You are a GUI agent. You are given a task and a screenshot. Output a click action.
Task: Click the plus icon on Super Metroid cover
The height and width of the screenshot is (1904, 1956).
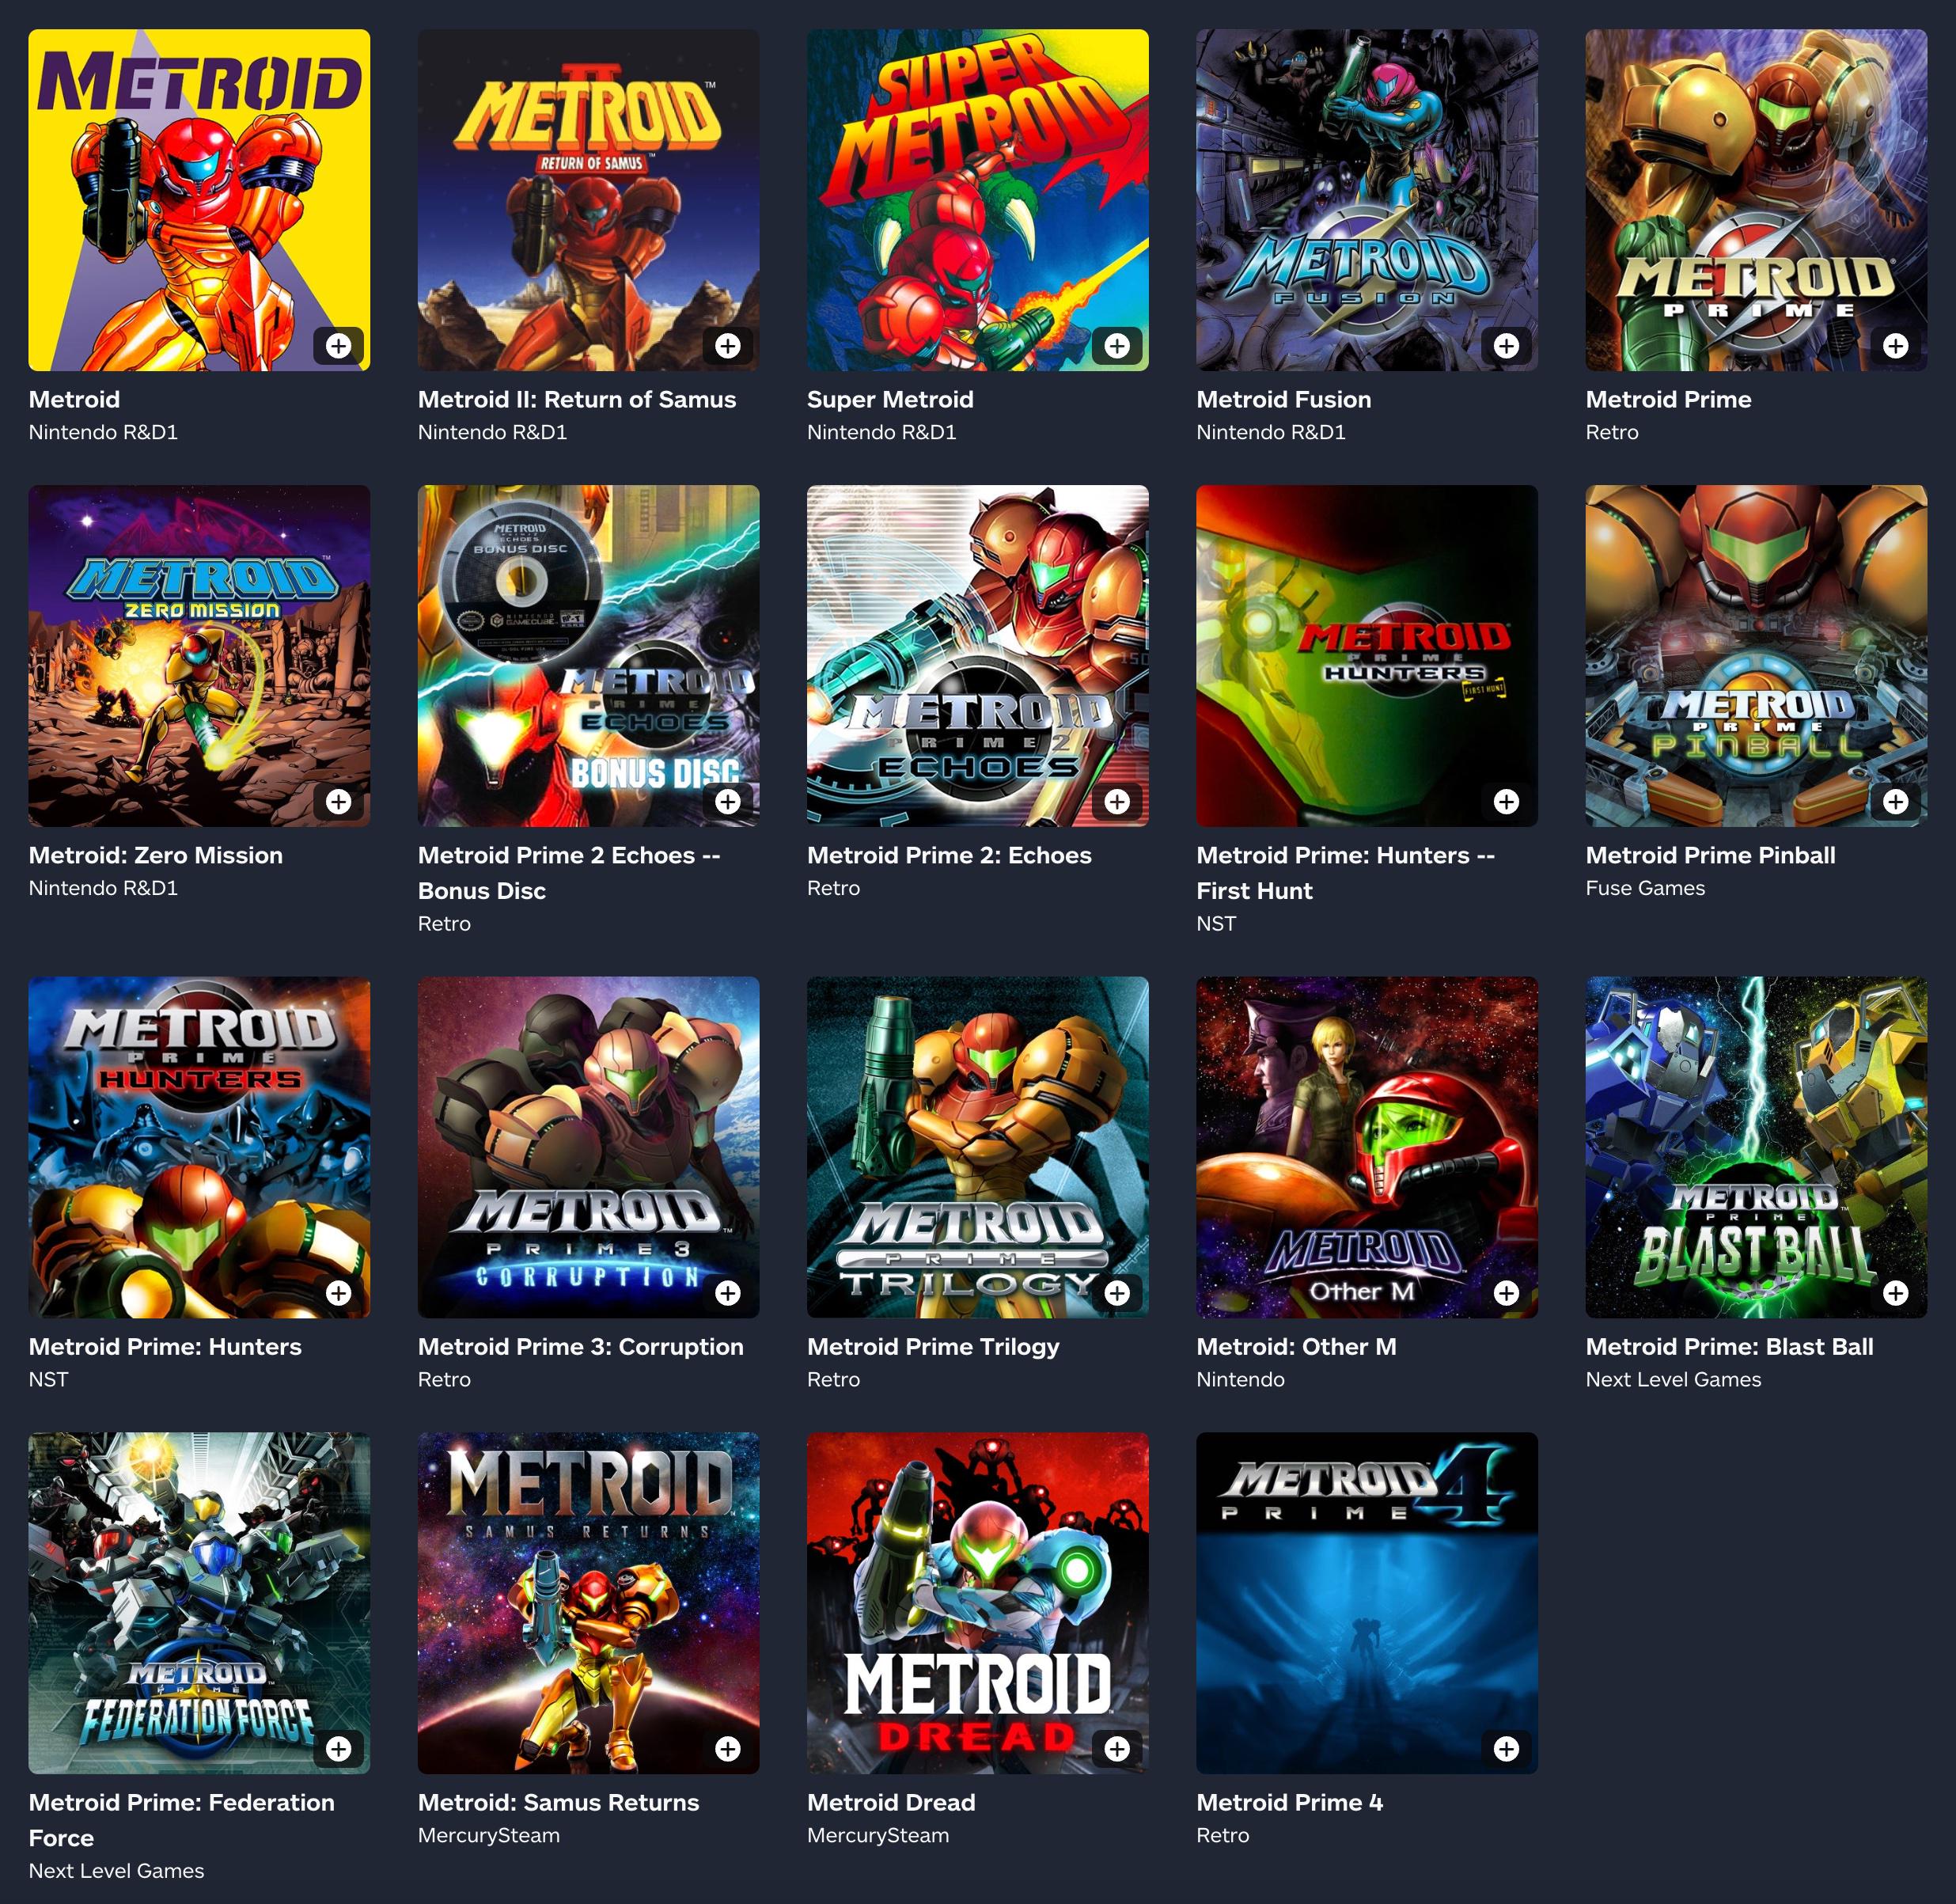pyautogui.click(x=1117, y=346)
